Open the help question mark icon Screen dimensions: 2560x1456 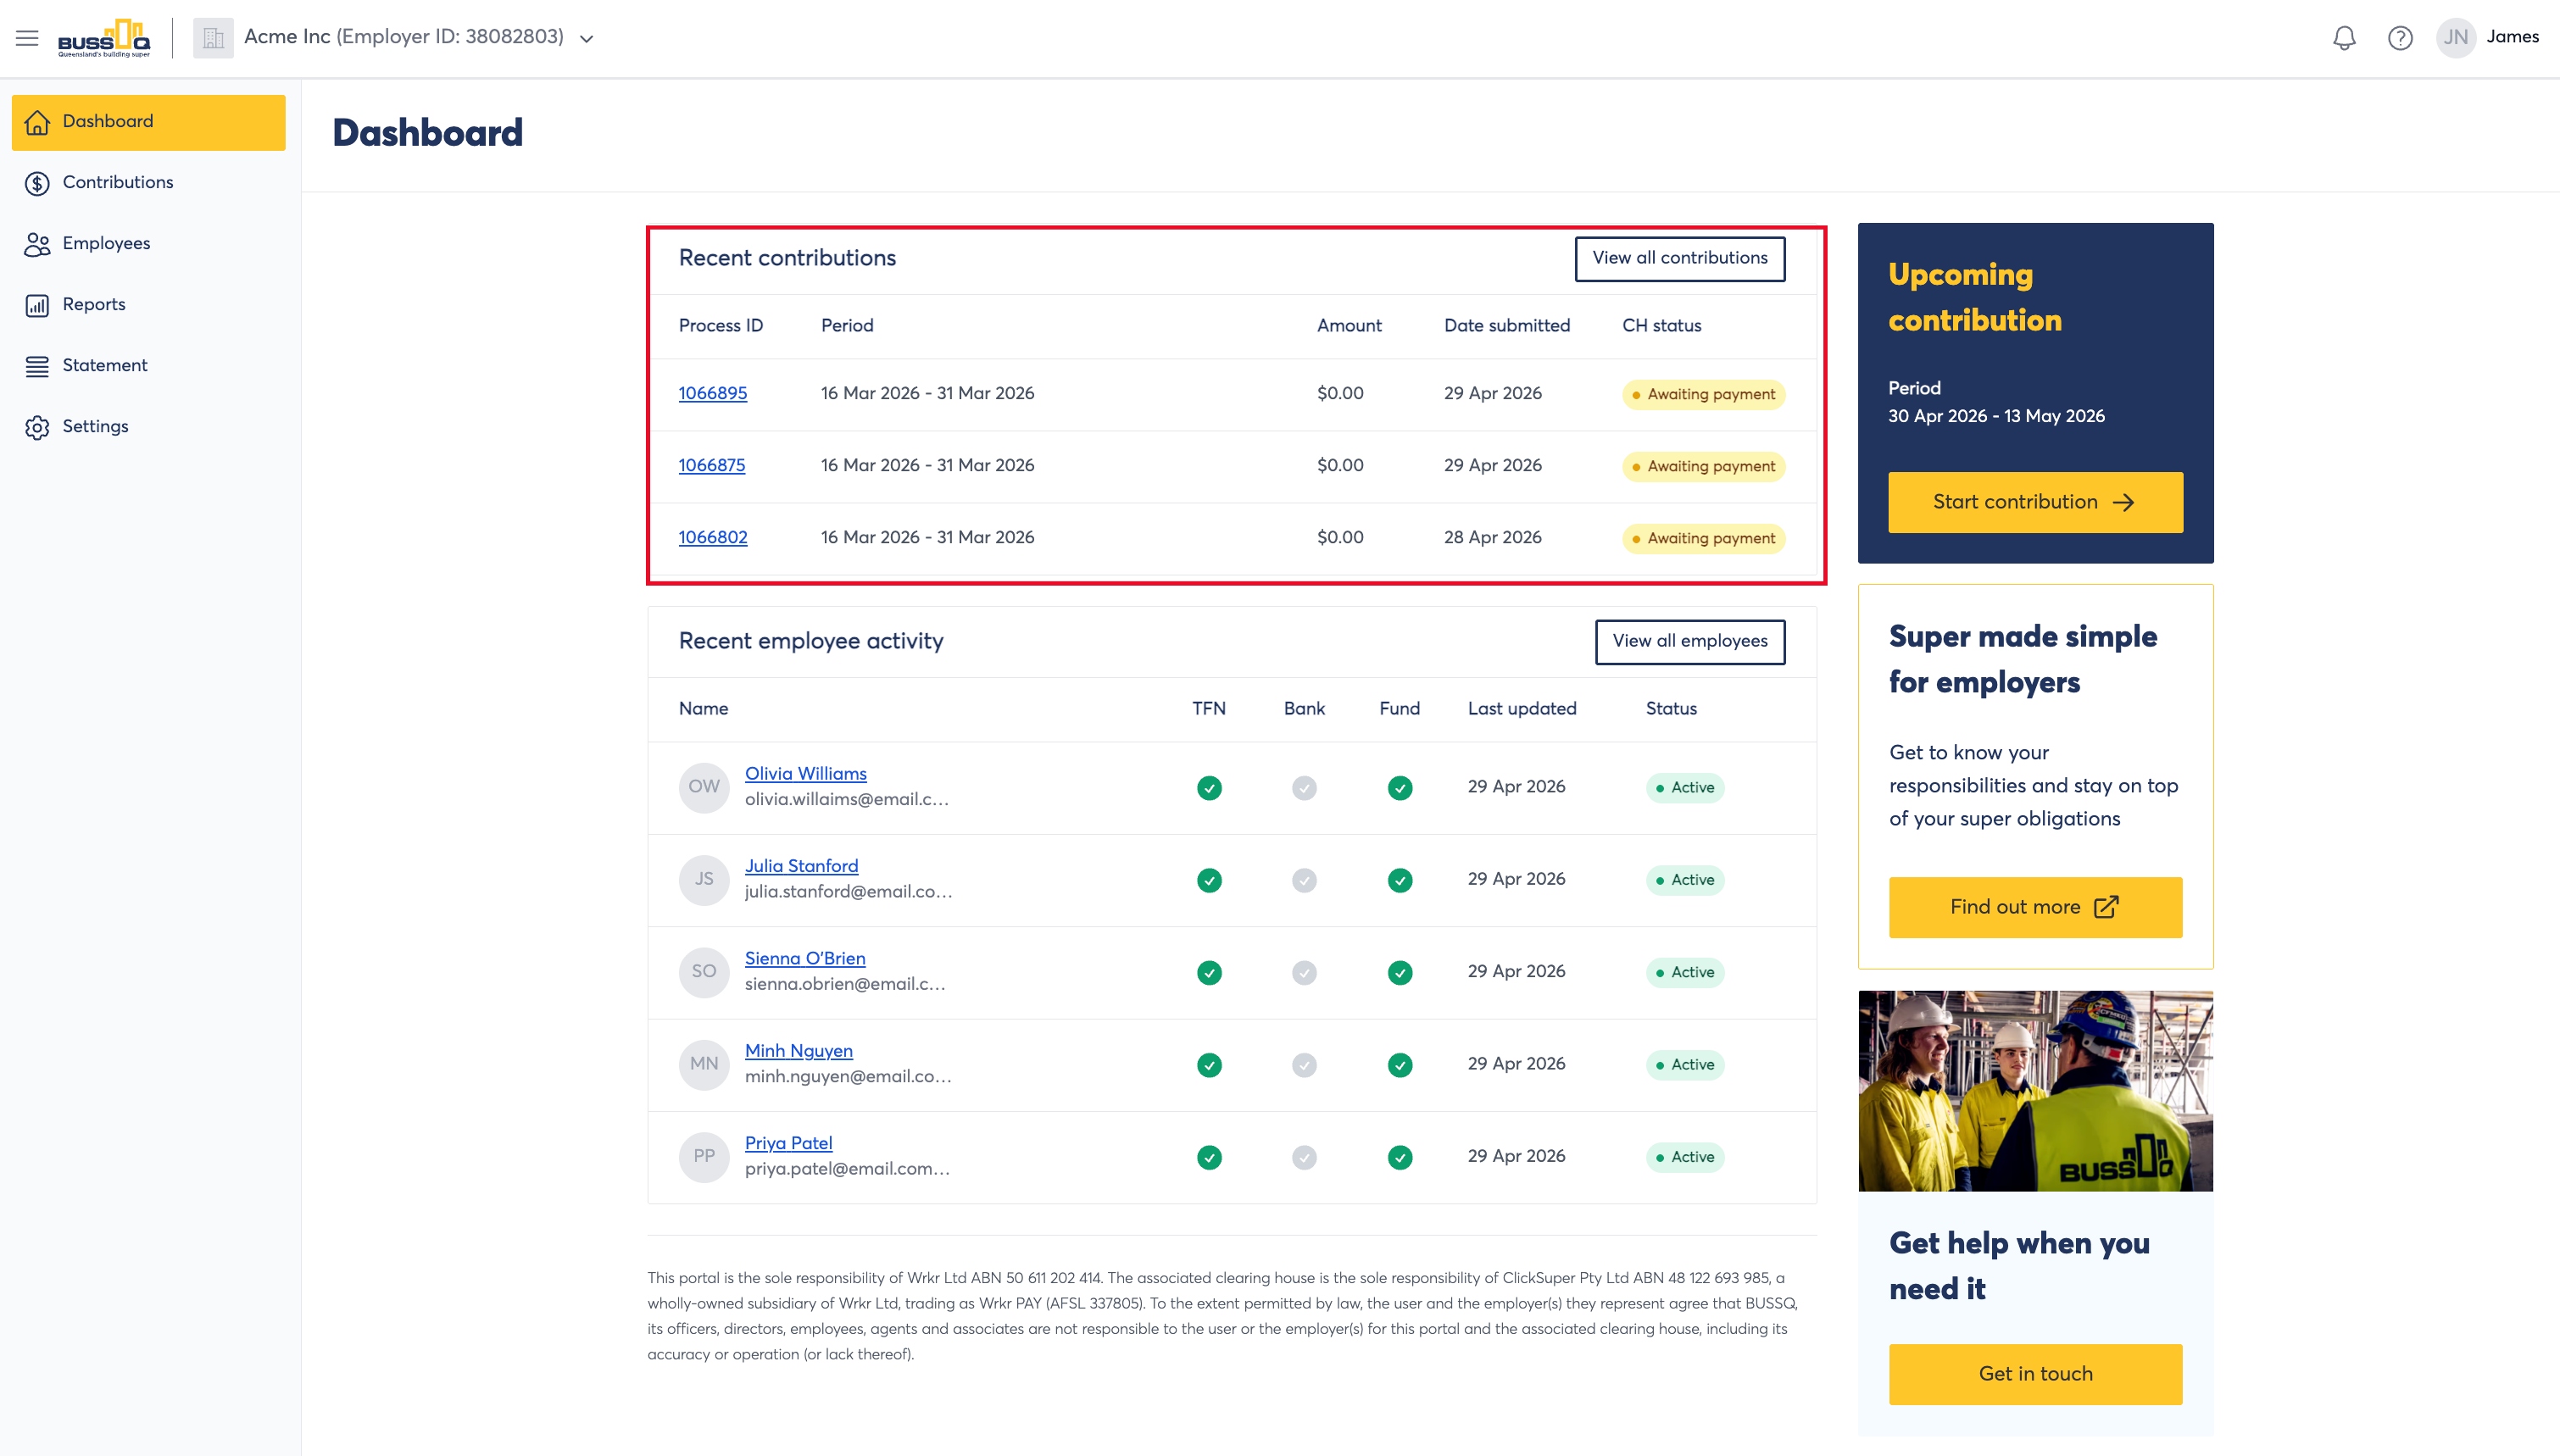(2400, 38)
